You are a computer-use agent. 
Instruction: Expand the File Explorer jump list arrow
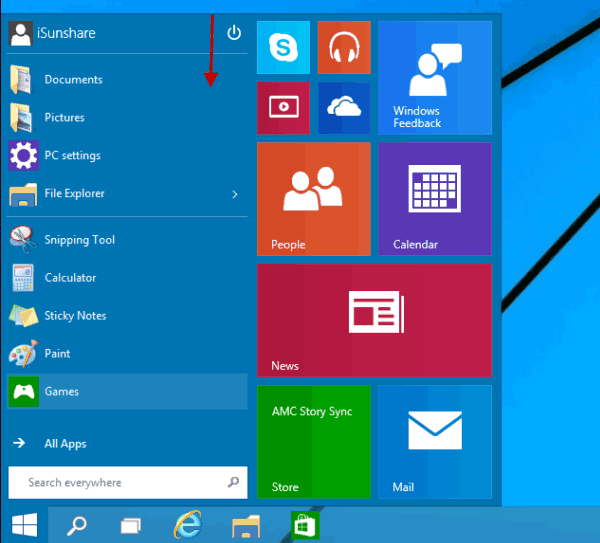(x=235, y=194)
